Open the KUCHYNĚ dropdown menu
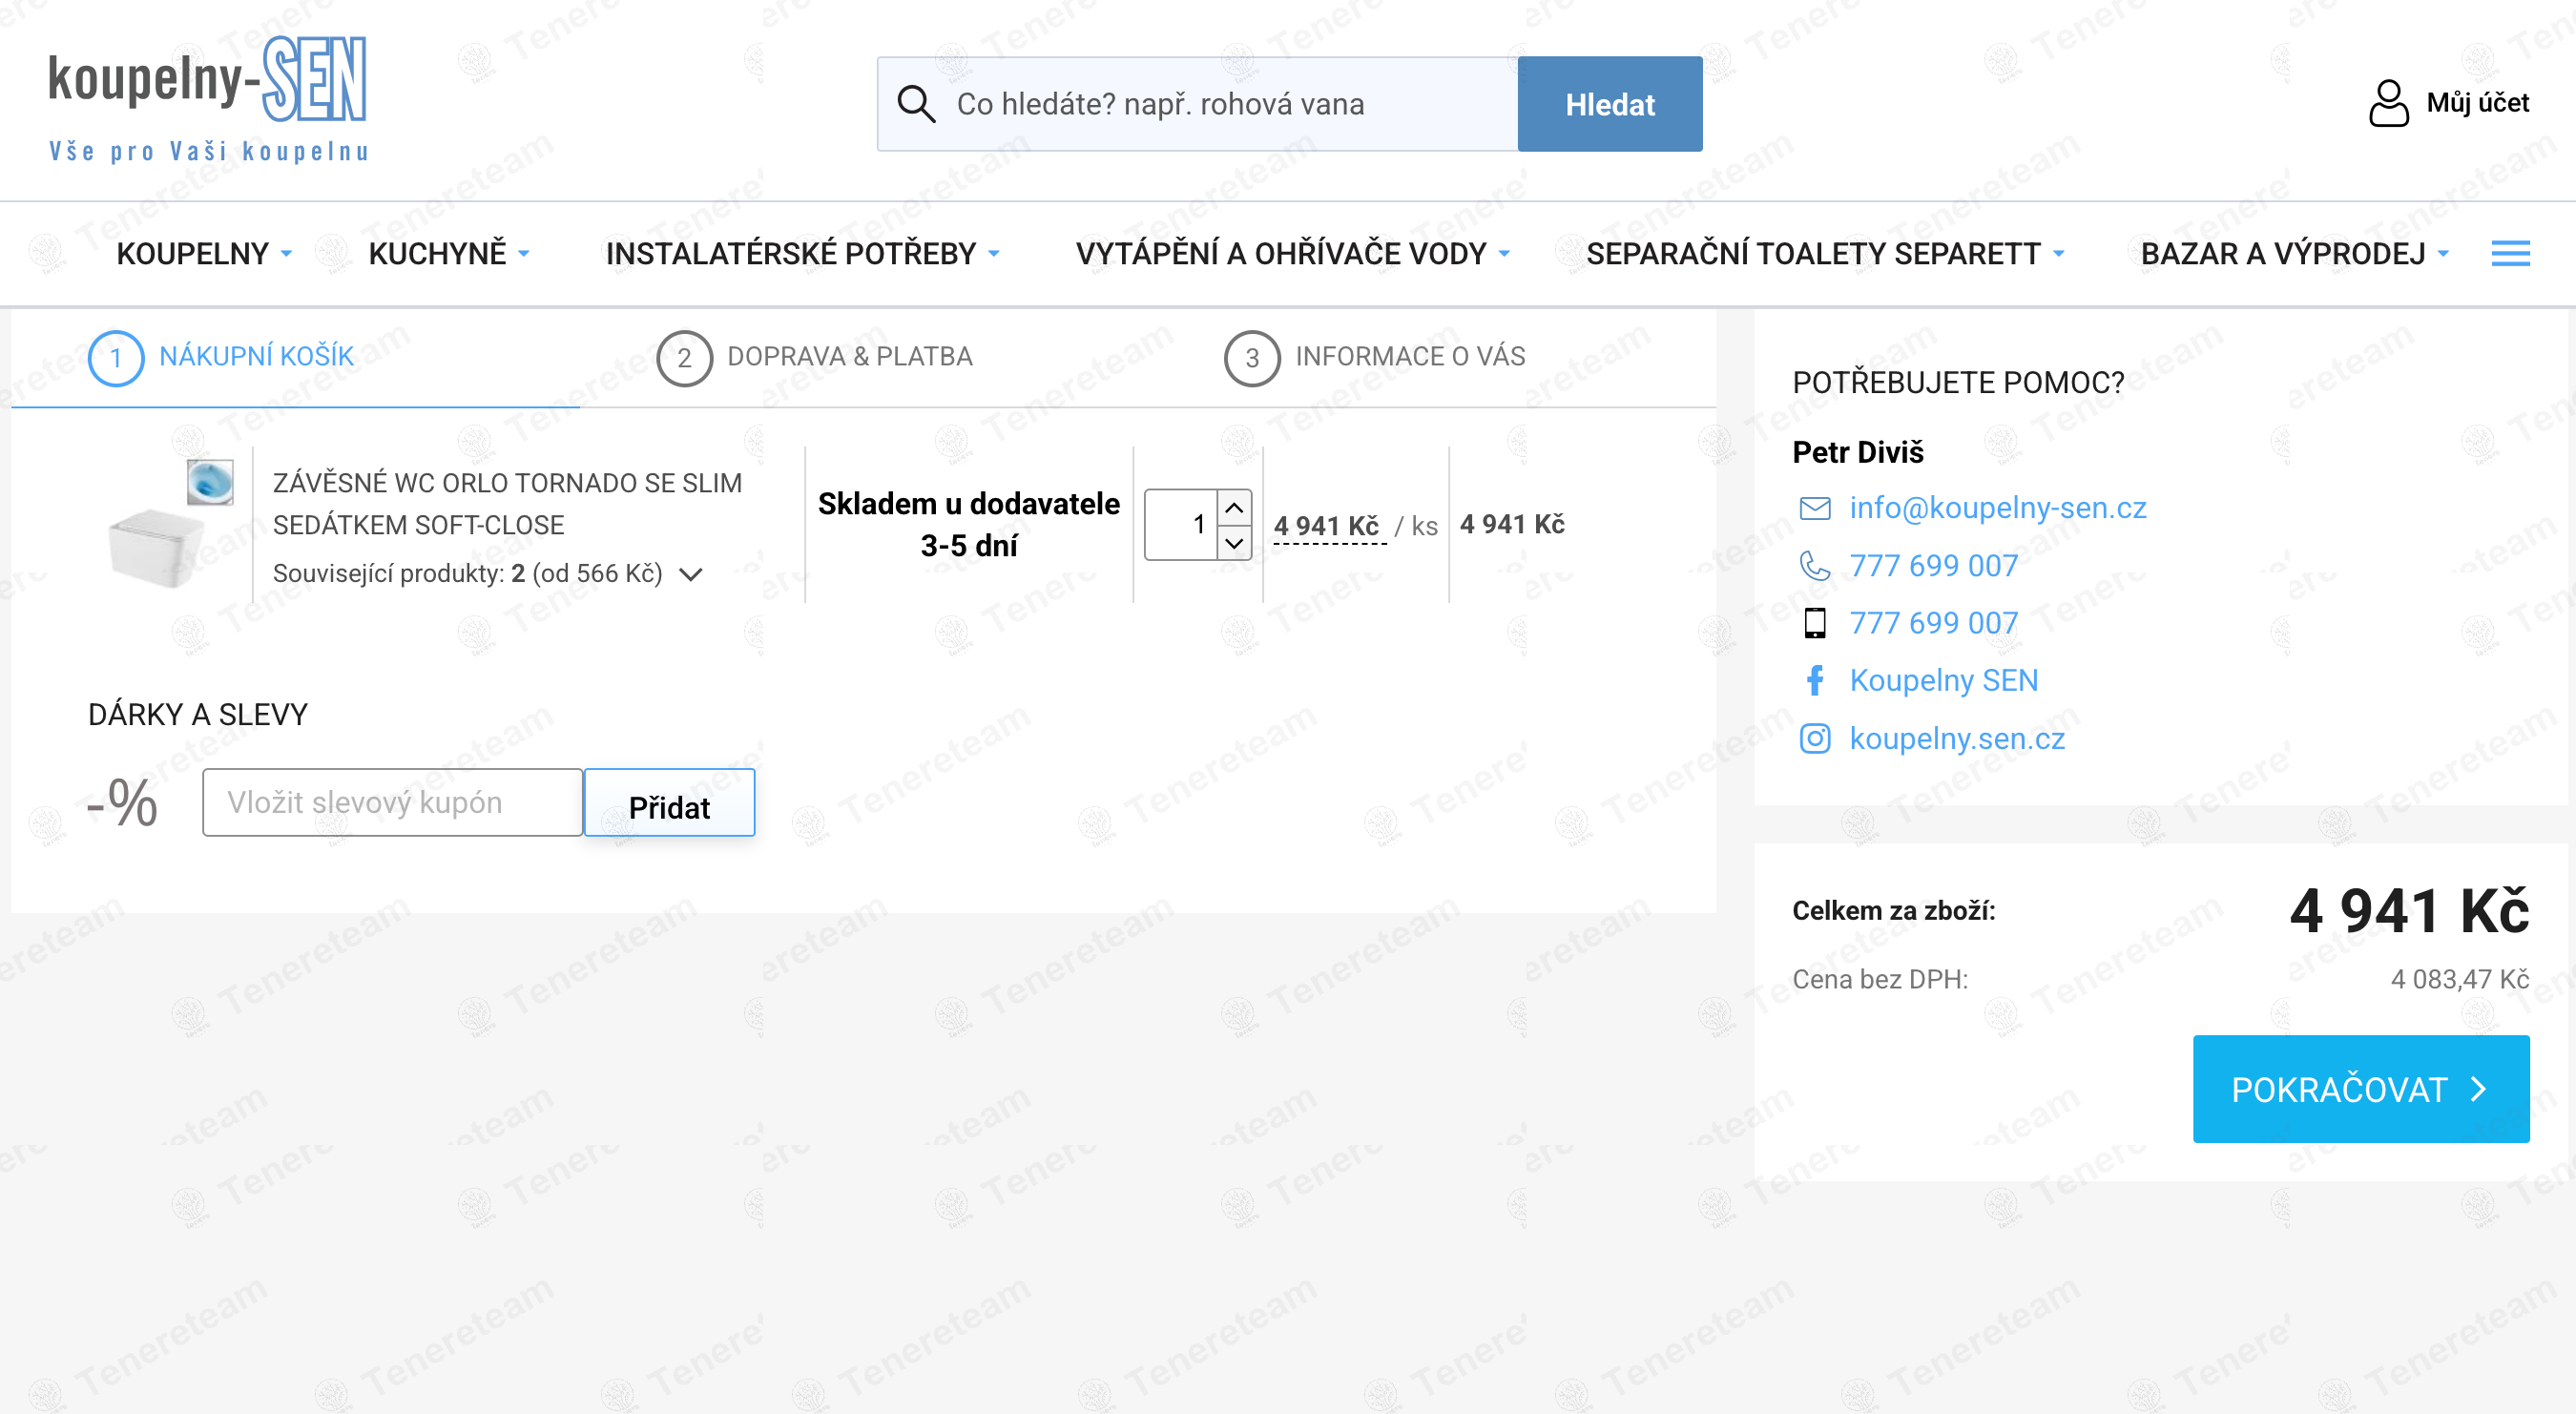 point(449,253)
